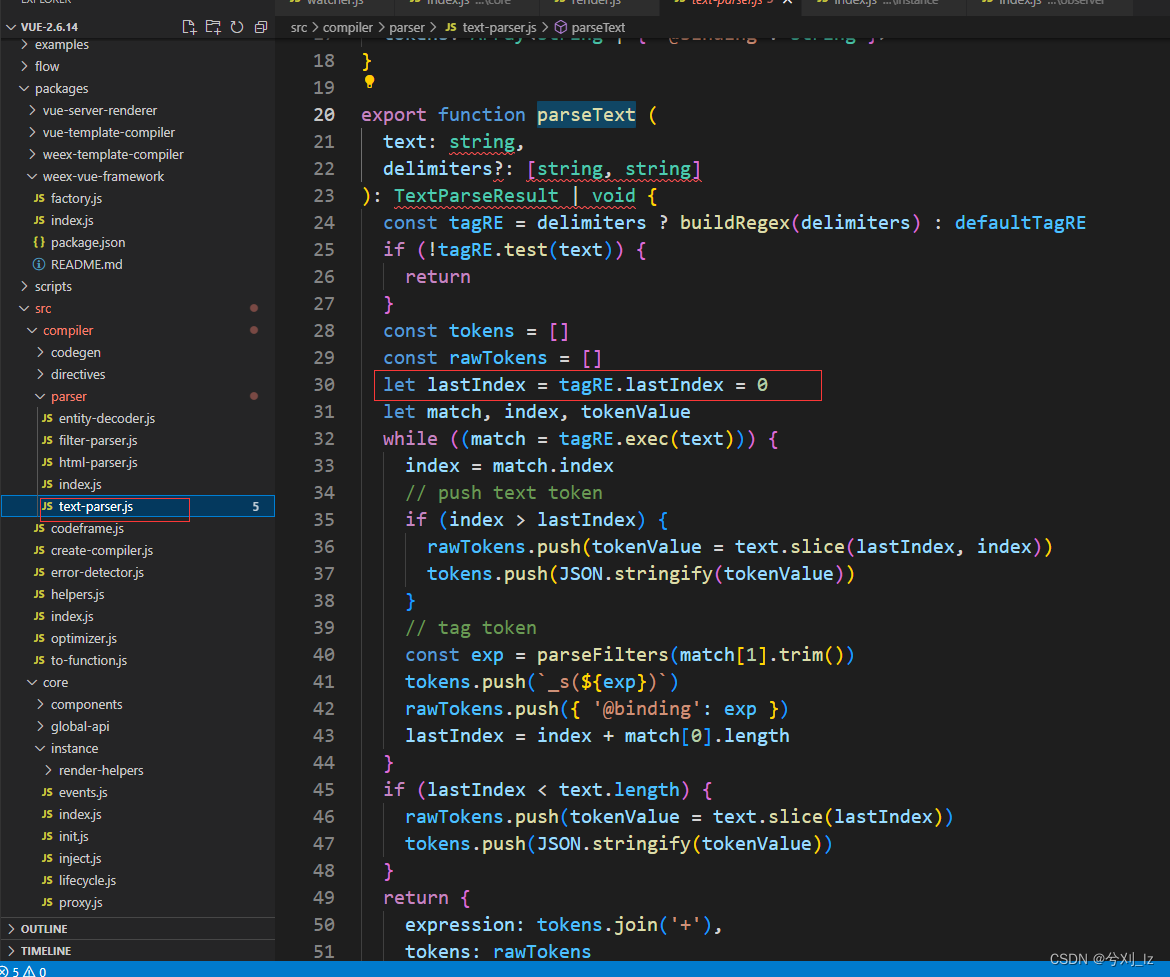
Task: Open html-parser.js file
Action: click(98, 463)
